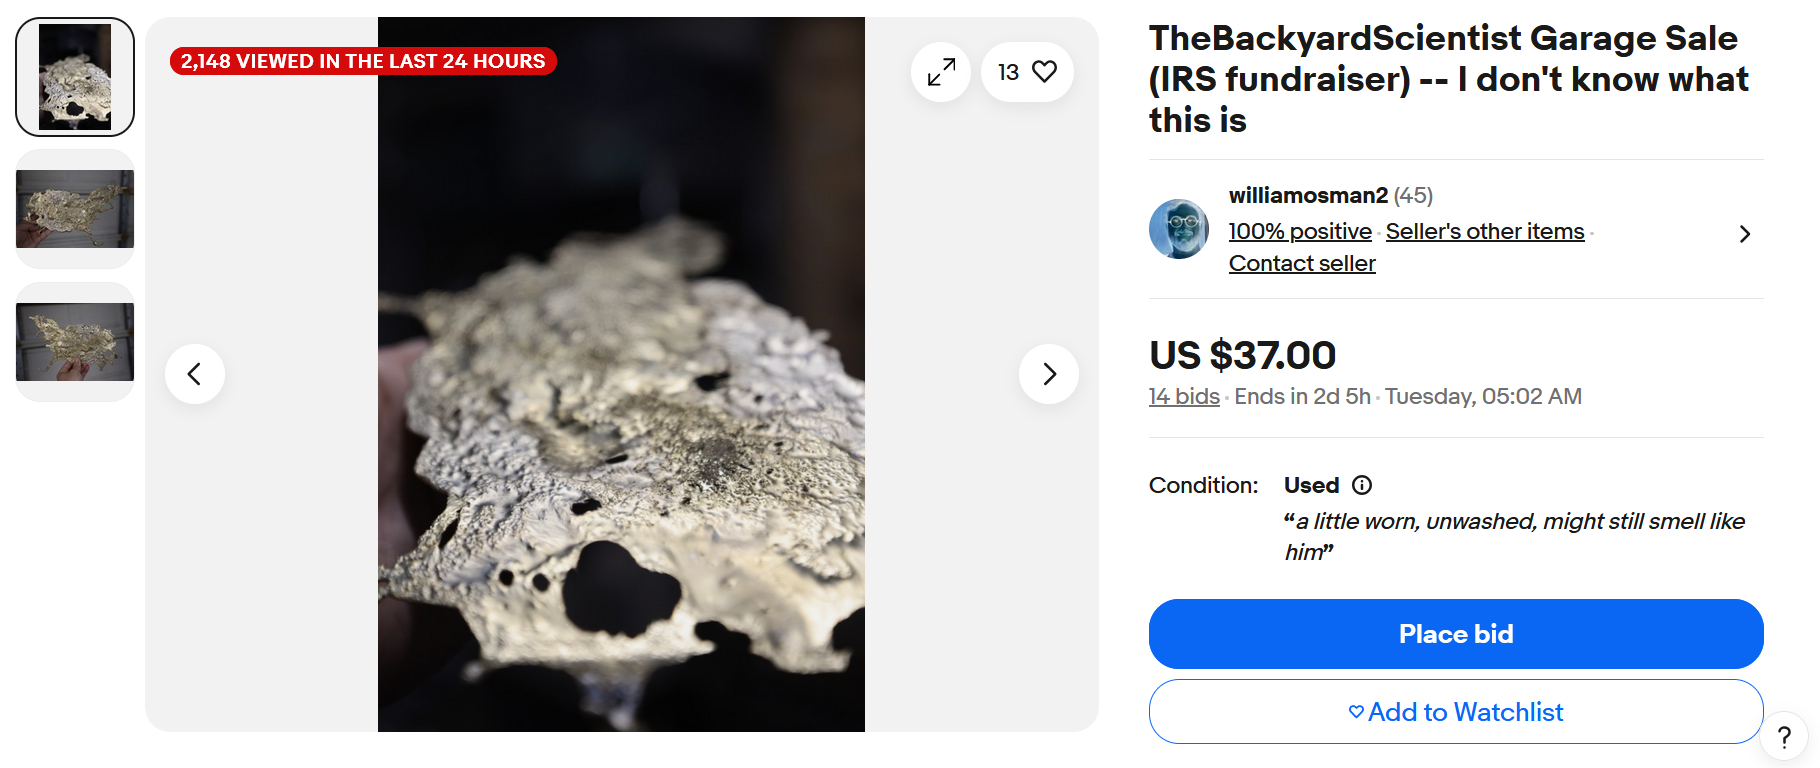This screenshot has width=1820, height=768.
Task: Open the 100% positive feedback link
Action: click(x=1300, y=231)
